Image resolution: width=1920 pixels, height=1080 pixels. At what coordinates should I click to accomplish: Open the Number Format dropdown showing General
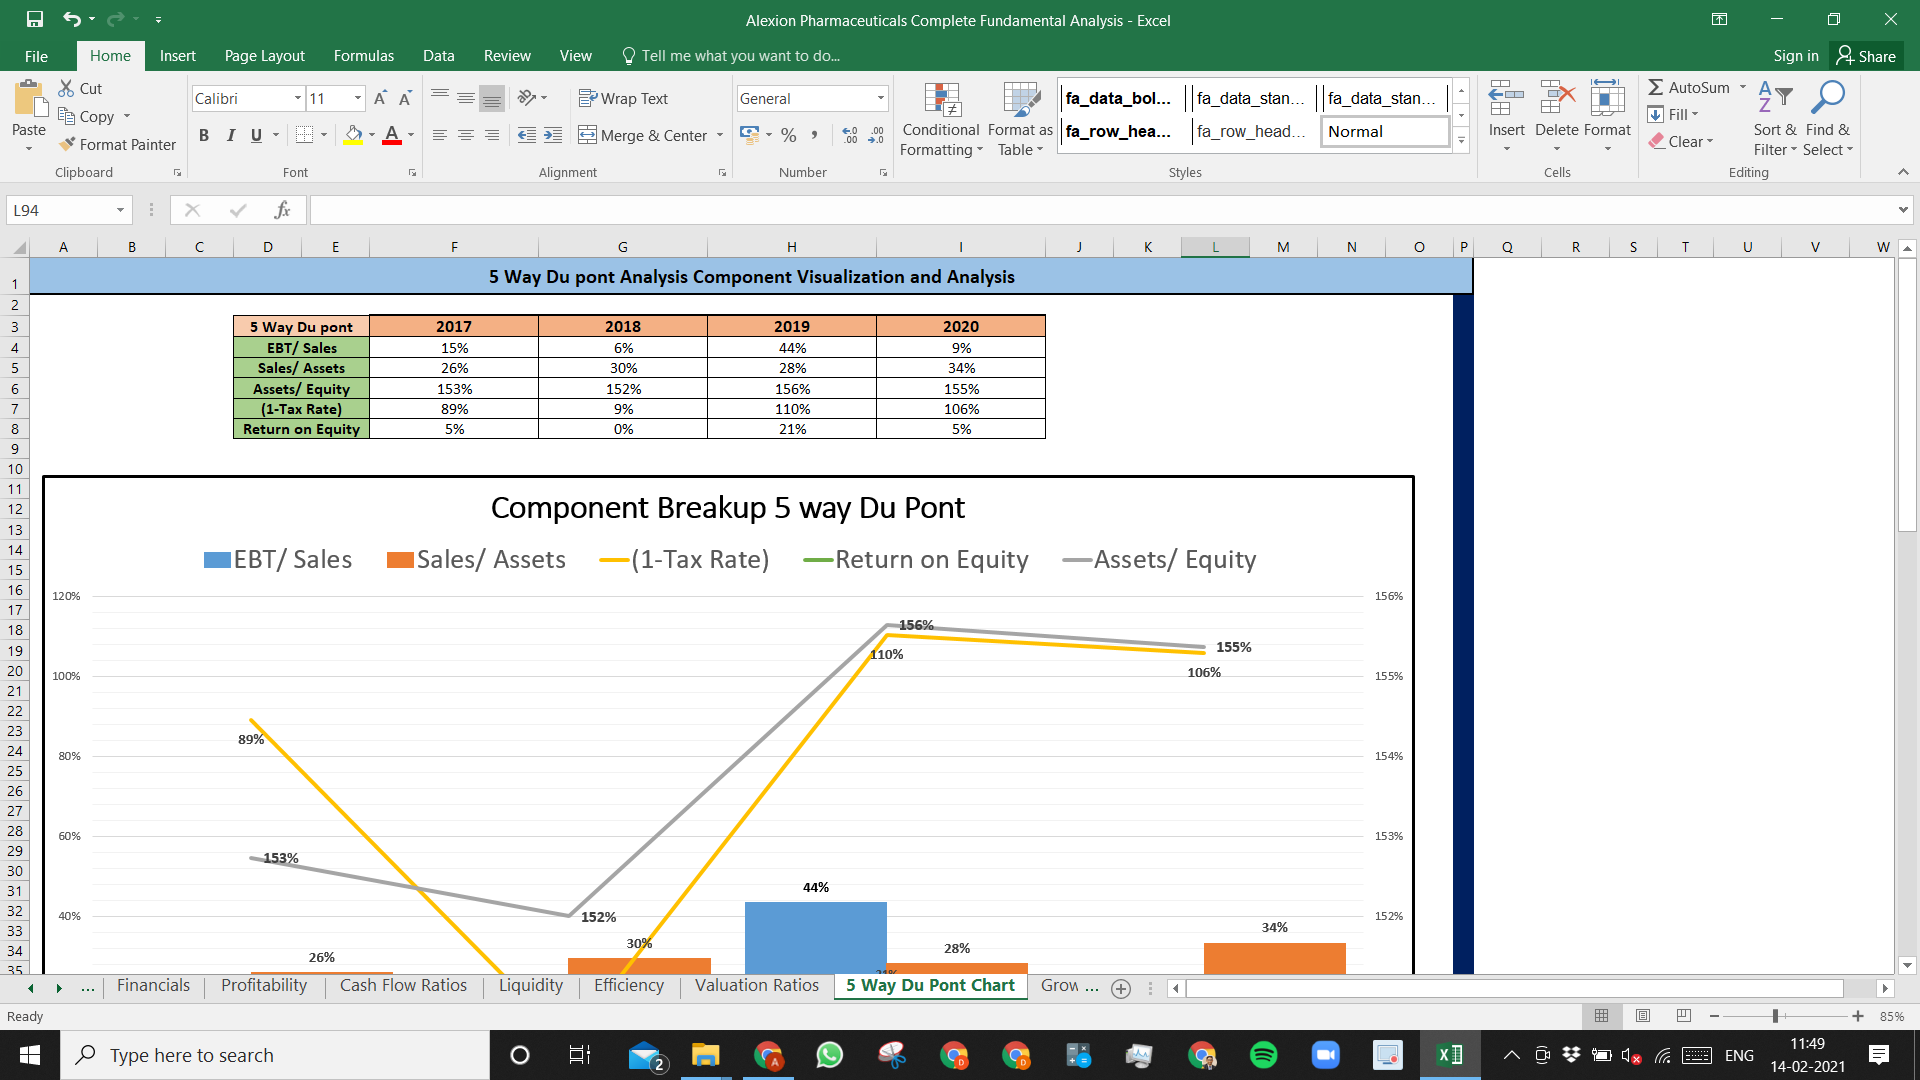click(x=881, y=98)
